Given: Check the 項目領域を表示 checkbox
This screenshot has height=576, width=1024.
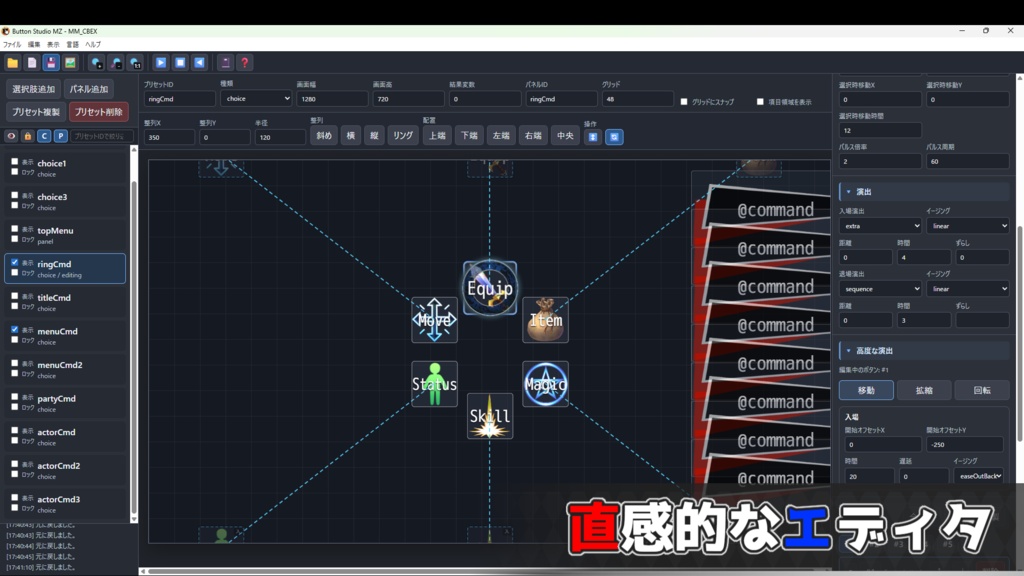Looking at the screenshot, I should [760, 102].
